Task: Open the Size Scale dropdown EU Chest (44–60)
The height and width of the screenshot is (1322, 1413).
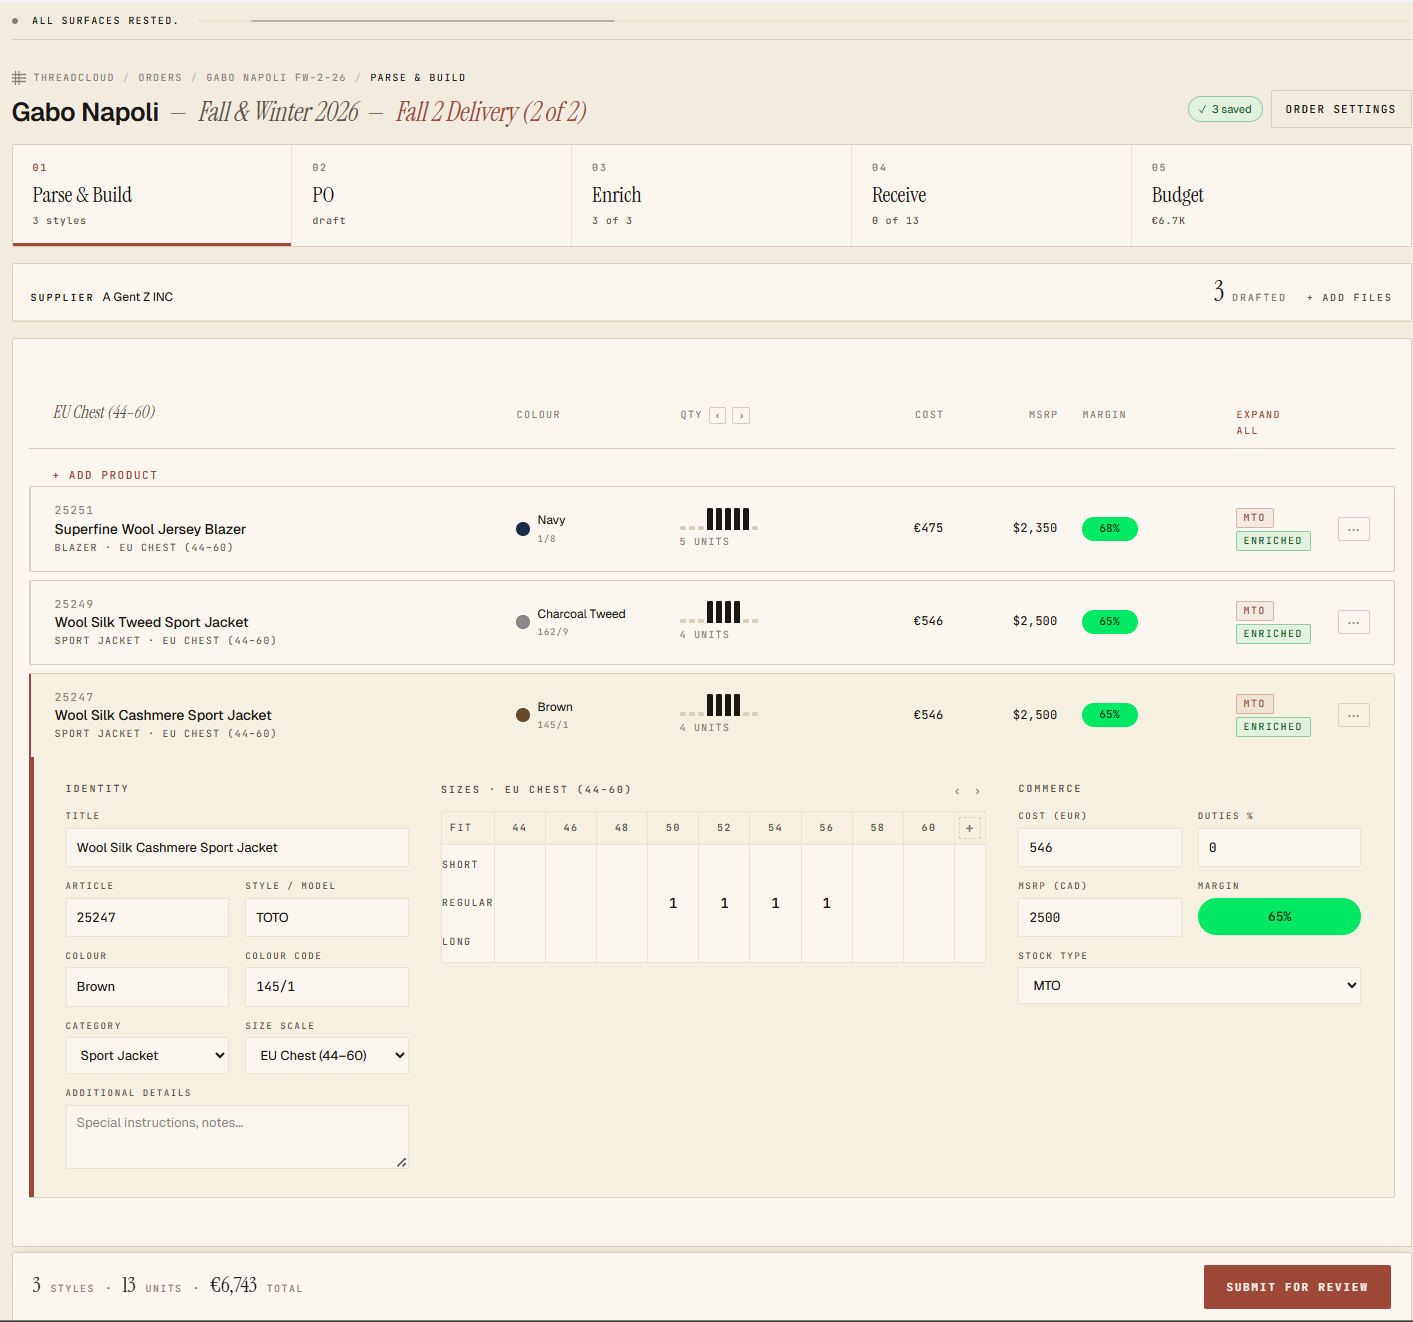Action: point(327,1055)
